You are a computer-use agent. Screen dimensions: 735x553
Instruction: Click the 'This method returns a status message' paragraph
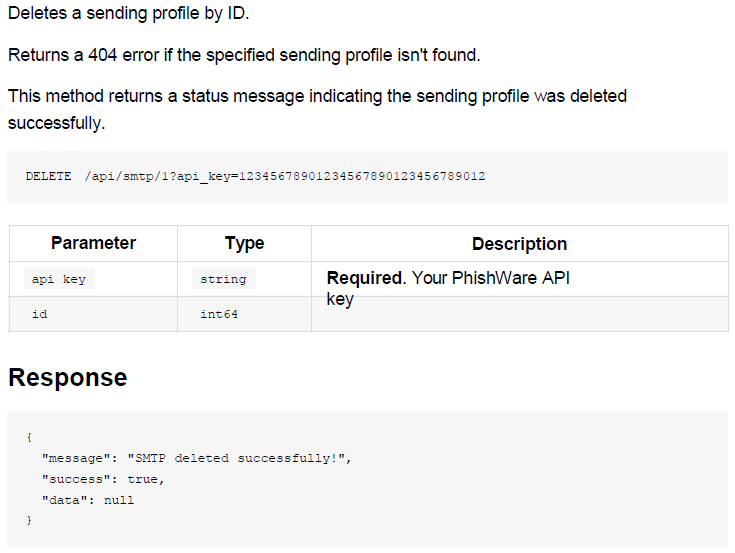[x=317, y=109]
